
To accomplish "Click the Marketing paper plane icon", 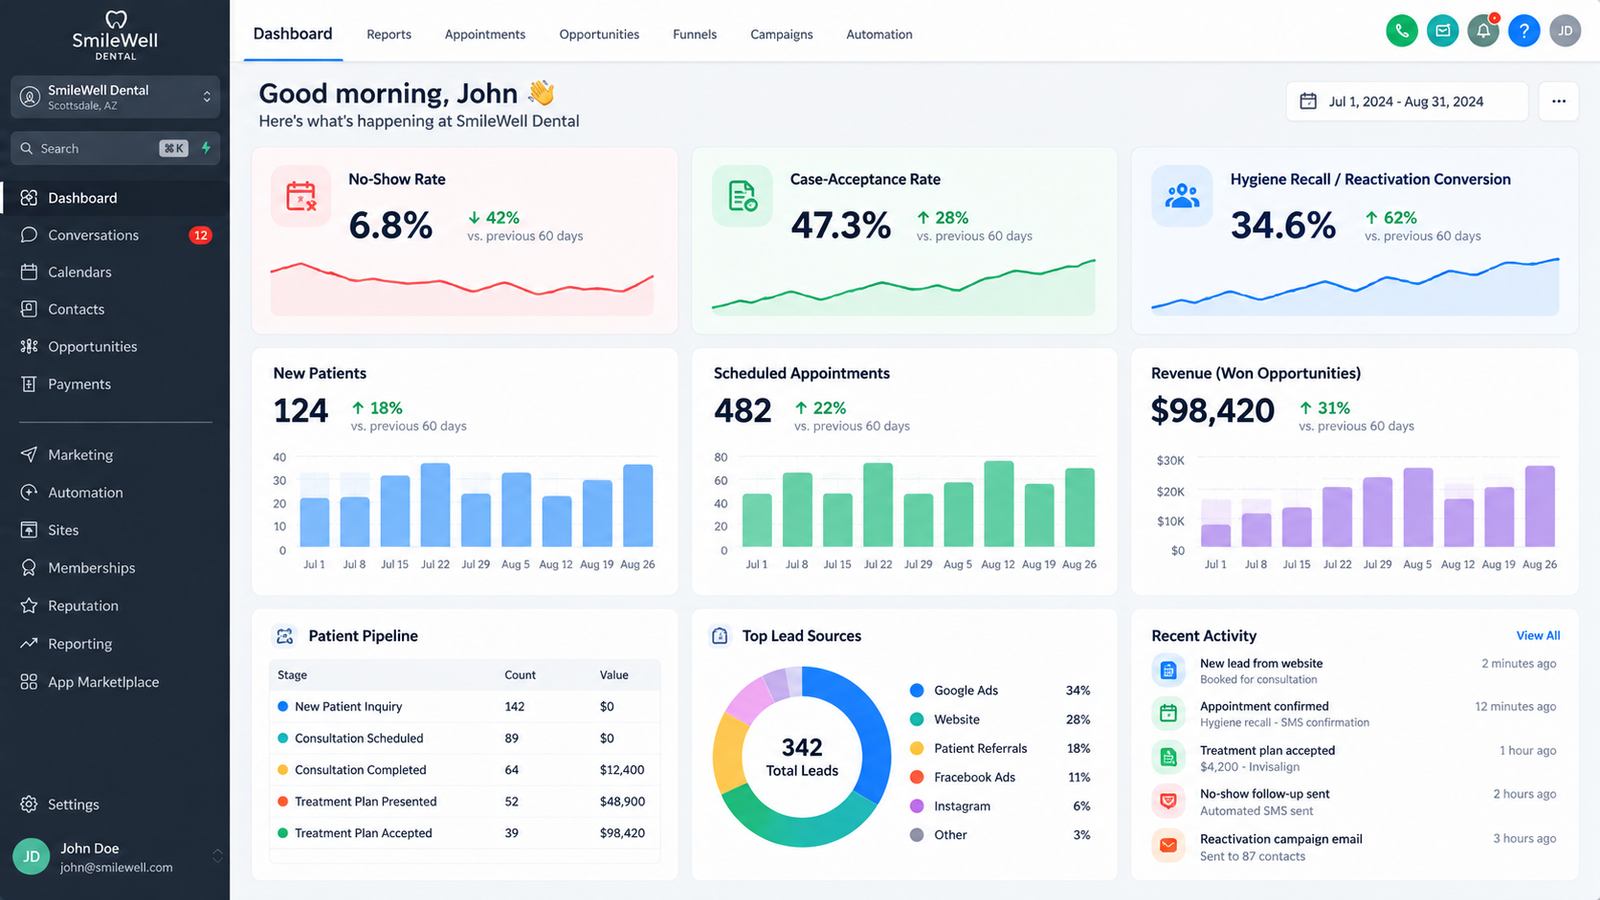I will tap(29, 455).
